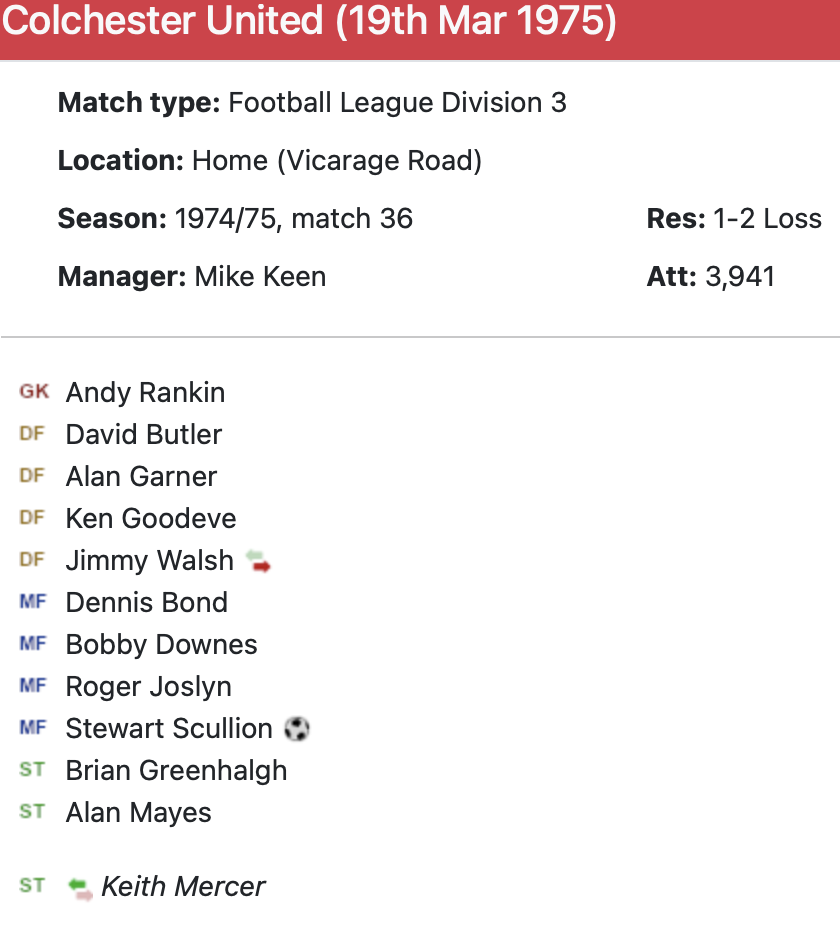Image resolution: width=840 pixels, height=926 pixels.
Task: Click the GK icon beside Andy Rankin
Action: [33, 392]
